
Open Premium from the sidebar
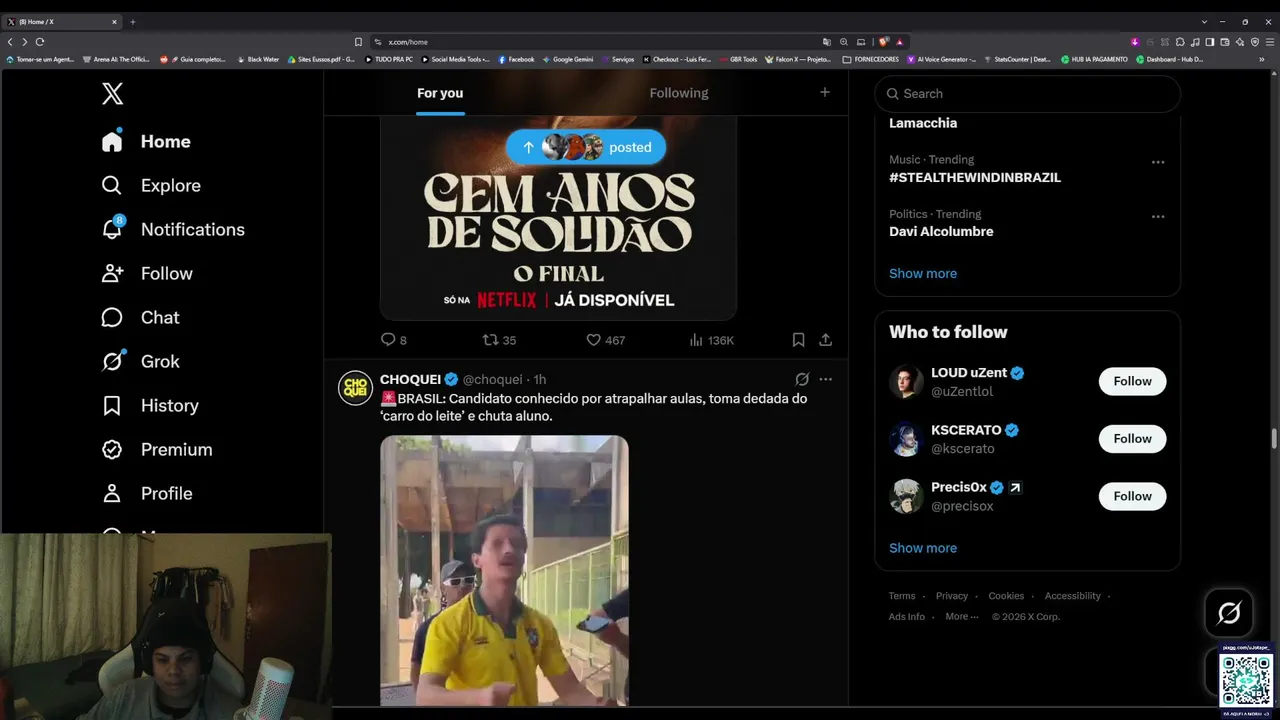tap(157, 449)
